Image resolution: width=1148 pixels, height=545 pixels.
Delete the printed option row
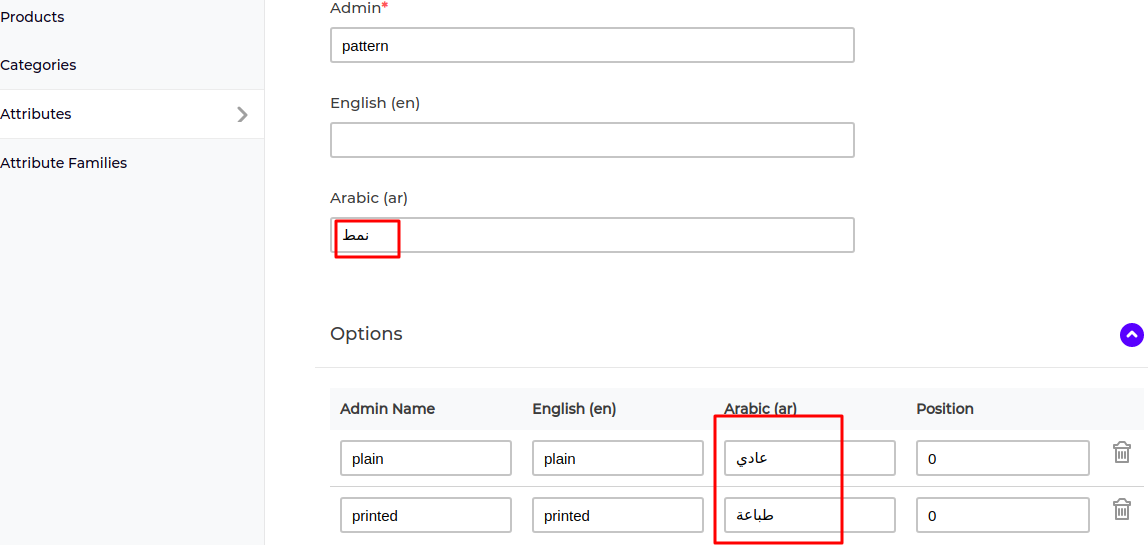pos(1122,509)
